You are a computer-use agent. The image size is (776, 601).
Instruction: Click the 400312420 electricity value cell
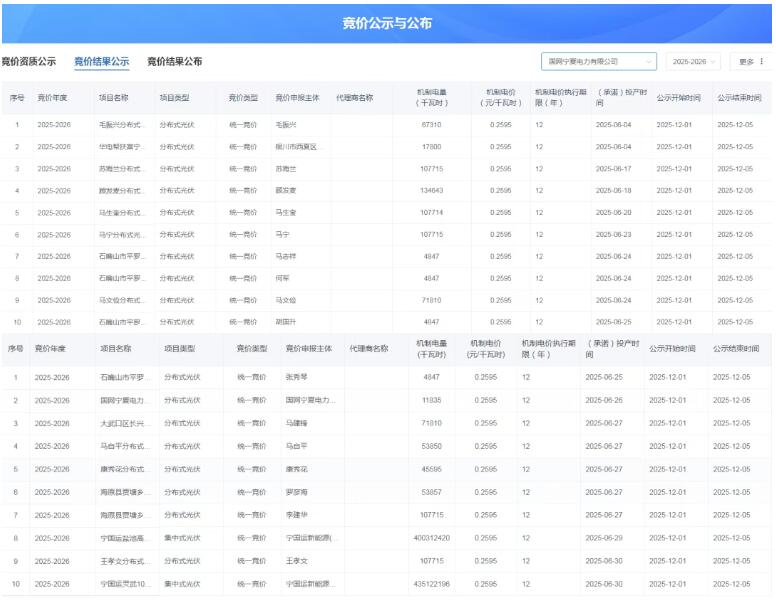pyautogui.click(x=431, y=539)
